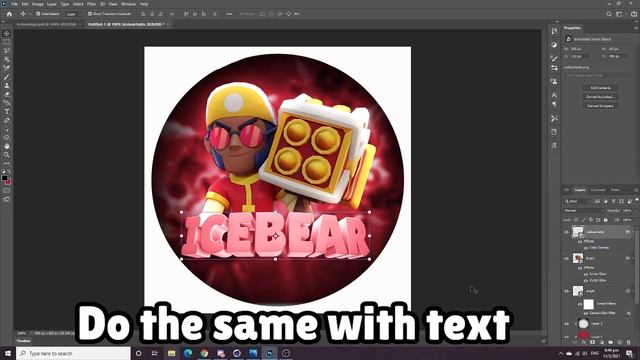Open the Window menu
This screenshot has width=640, height=360.
pos(128,4)
